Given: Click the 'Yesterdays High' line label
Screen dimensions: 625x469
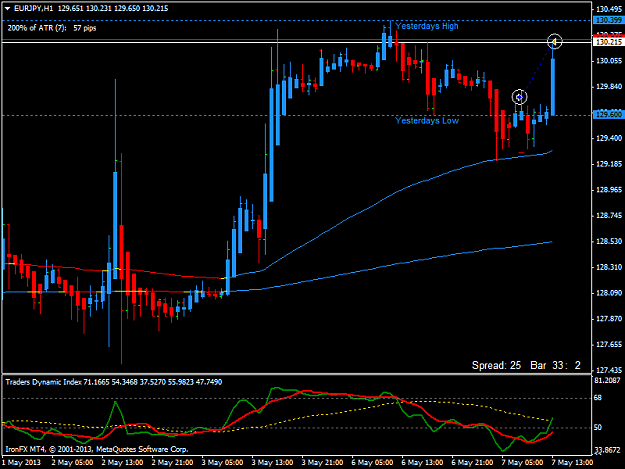Looking at the screenshot, I should click(426, 26).
